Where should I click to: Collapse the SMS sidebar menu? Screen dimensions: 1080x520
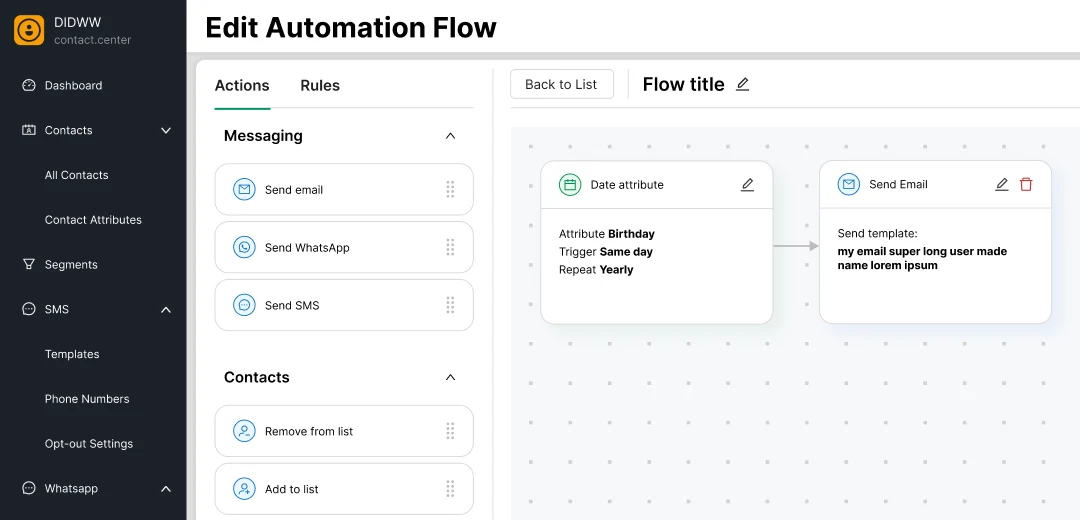click(x=166, y=310)
